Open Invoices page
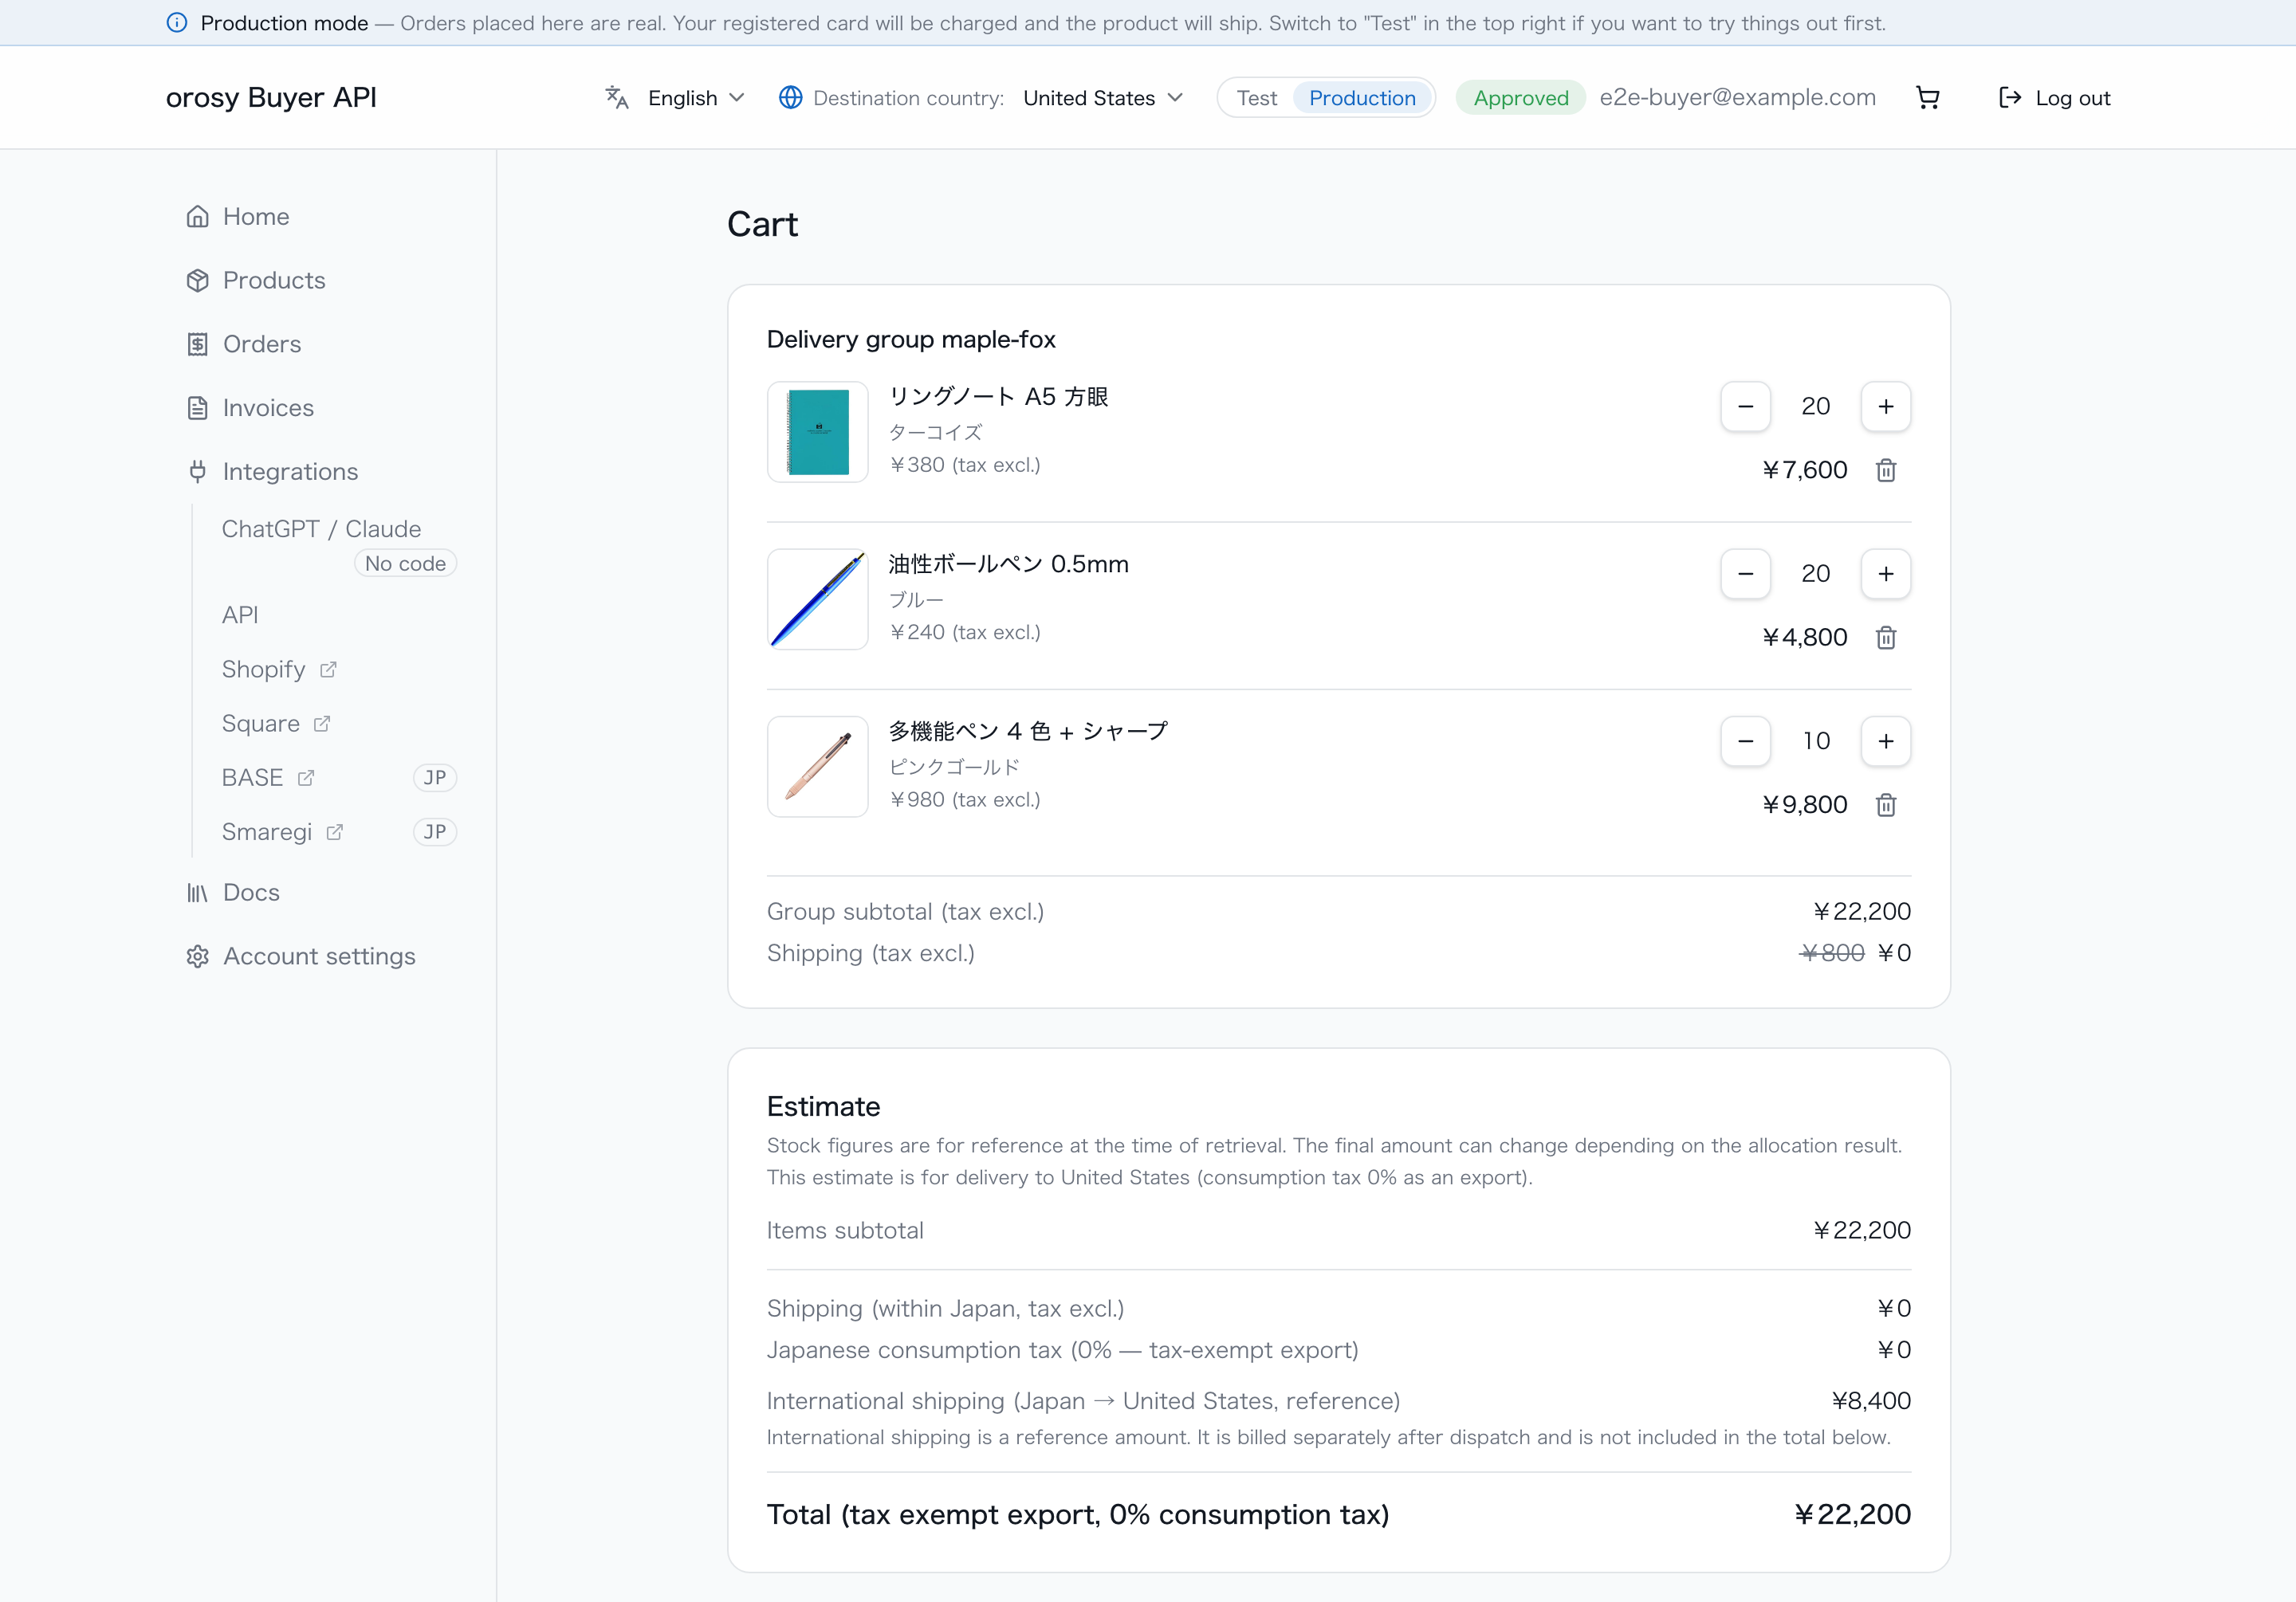 [250, 408]
